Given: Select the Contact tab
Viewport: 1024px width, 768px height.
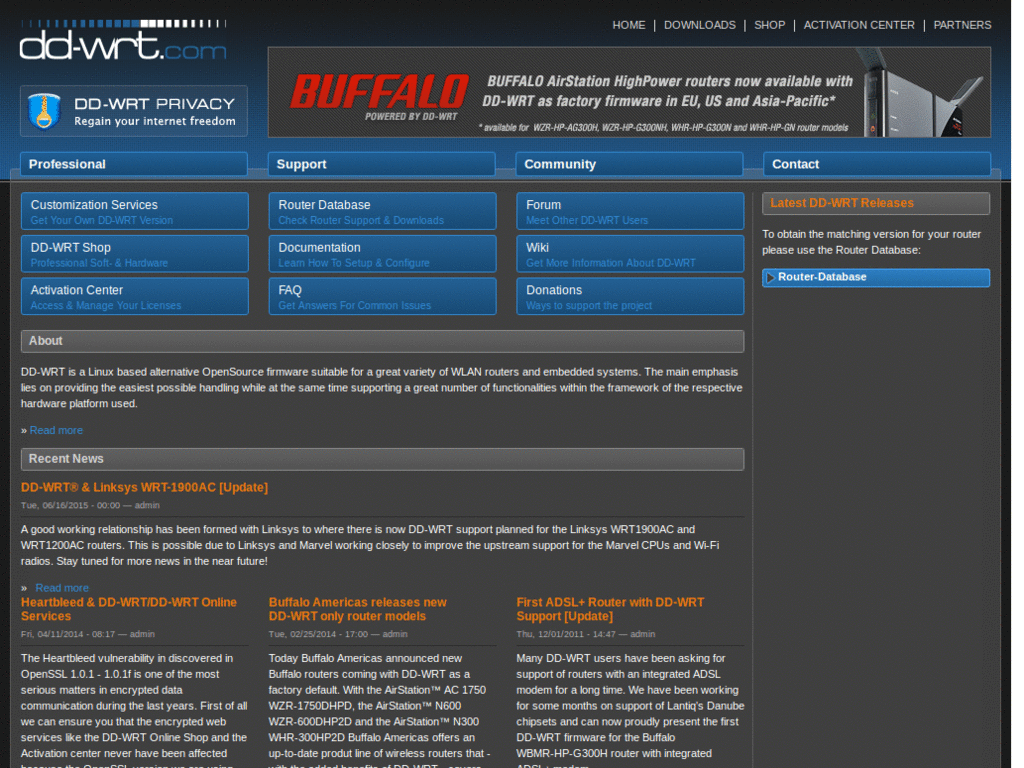Looking at the screenshot, I should pos(876,164).
